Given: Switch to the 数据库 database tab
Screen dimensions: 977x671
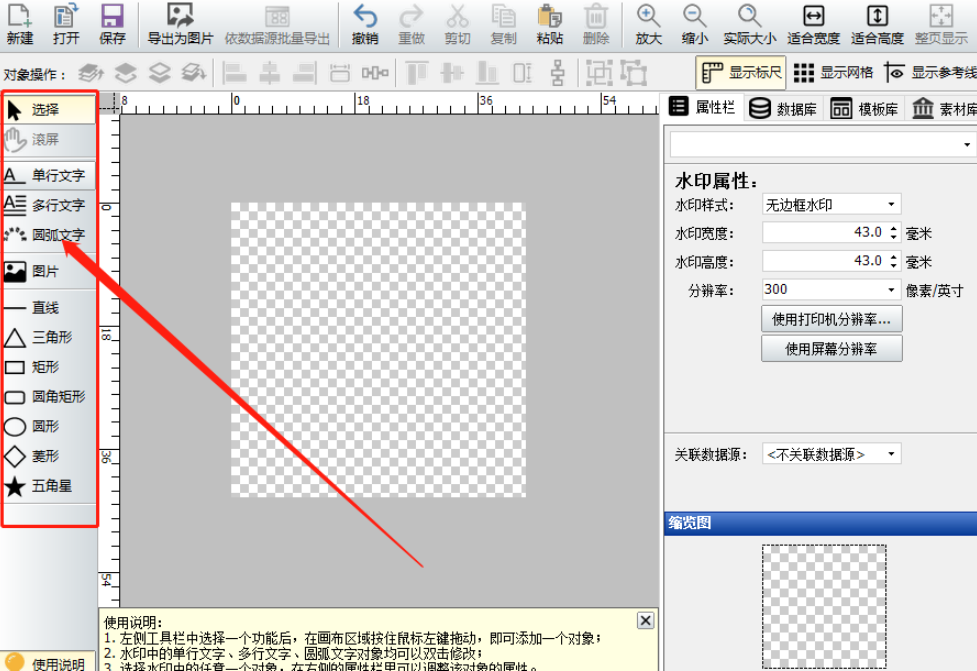Looking at the screenshot, I should coord(784,109).
